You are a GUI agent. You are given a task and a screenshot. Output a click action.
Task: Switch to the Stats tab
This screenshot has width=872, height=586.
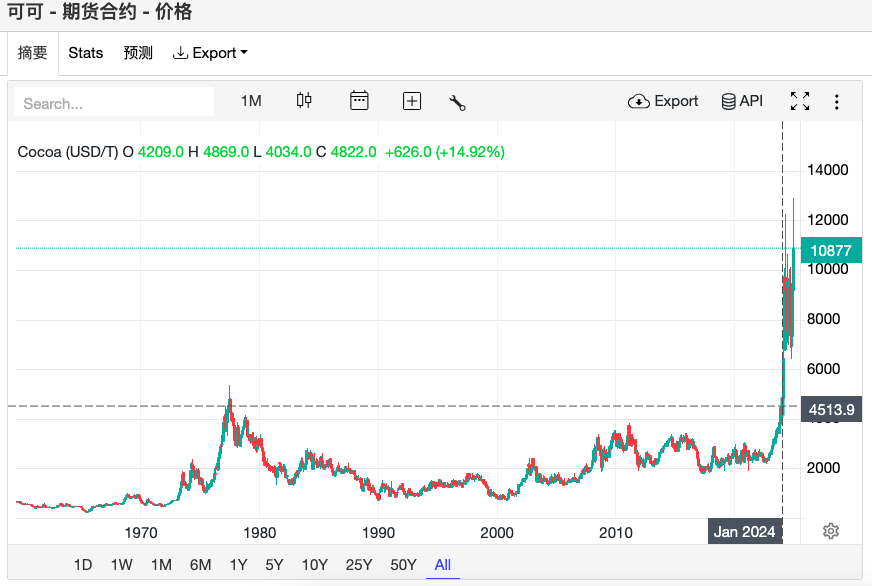pos(86,53)
